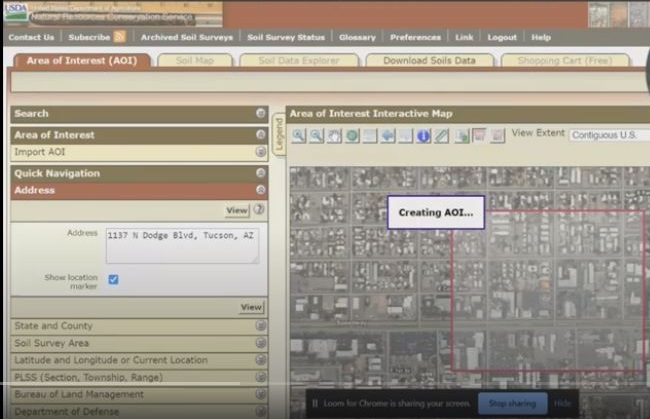Image resolution: width=650 pixels, height=419 pixels.
Task: Click the View button below the address field
Action: click(x=250, y=307)
